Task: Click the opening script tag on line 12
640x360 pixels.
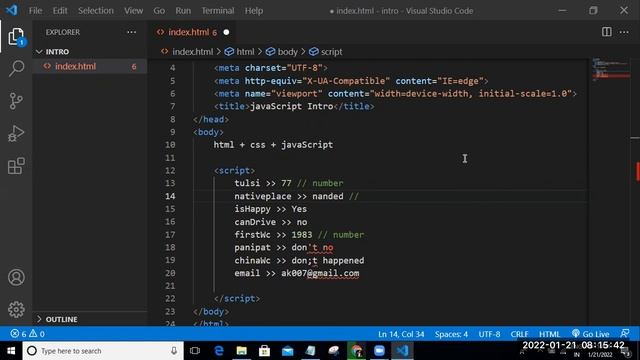Action: point(234,170)
